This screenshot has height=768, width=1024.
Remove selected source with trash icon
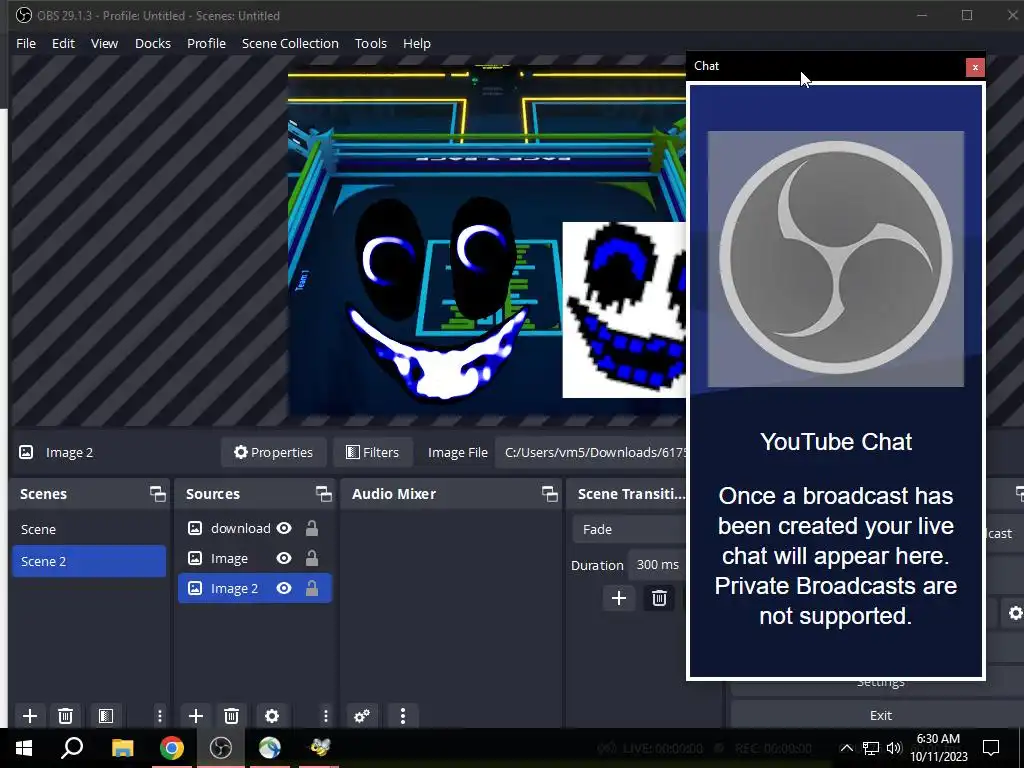(x=231, y=716)
